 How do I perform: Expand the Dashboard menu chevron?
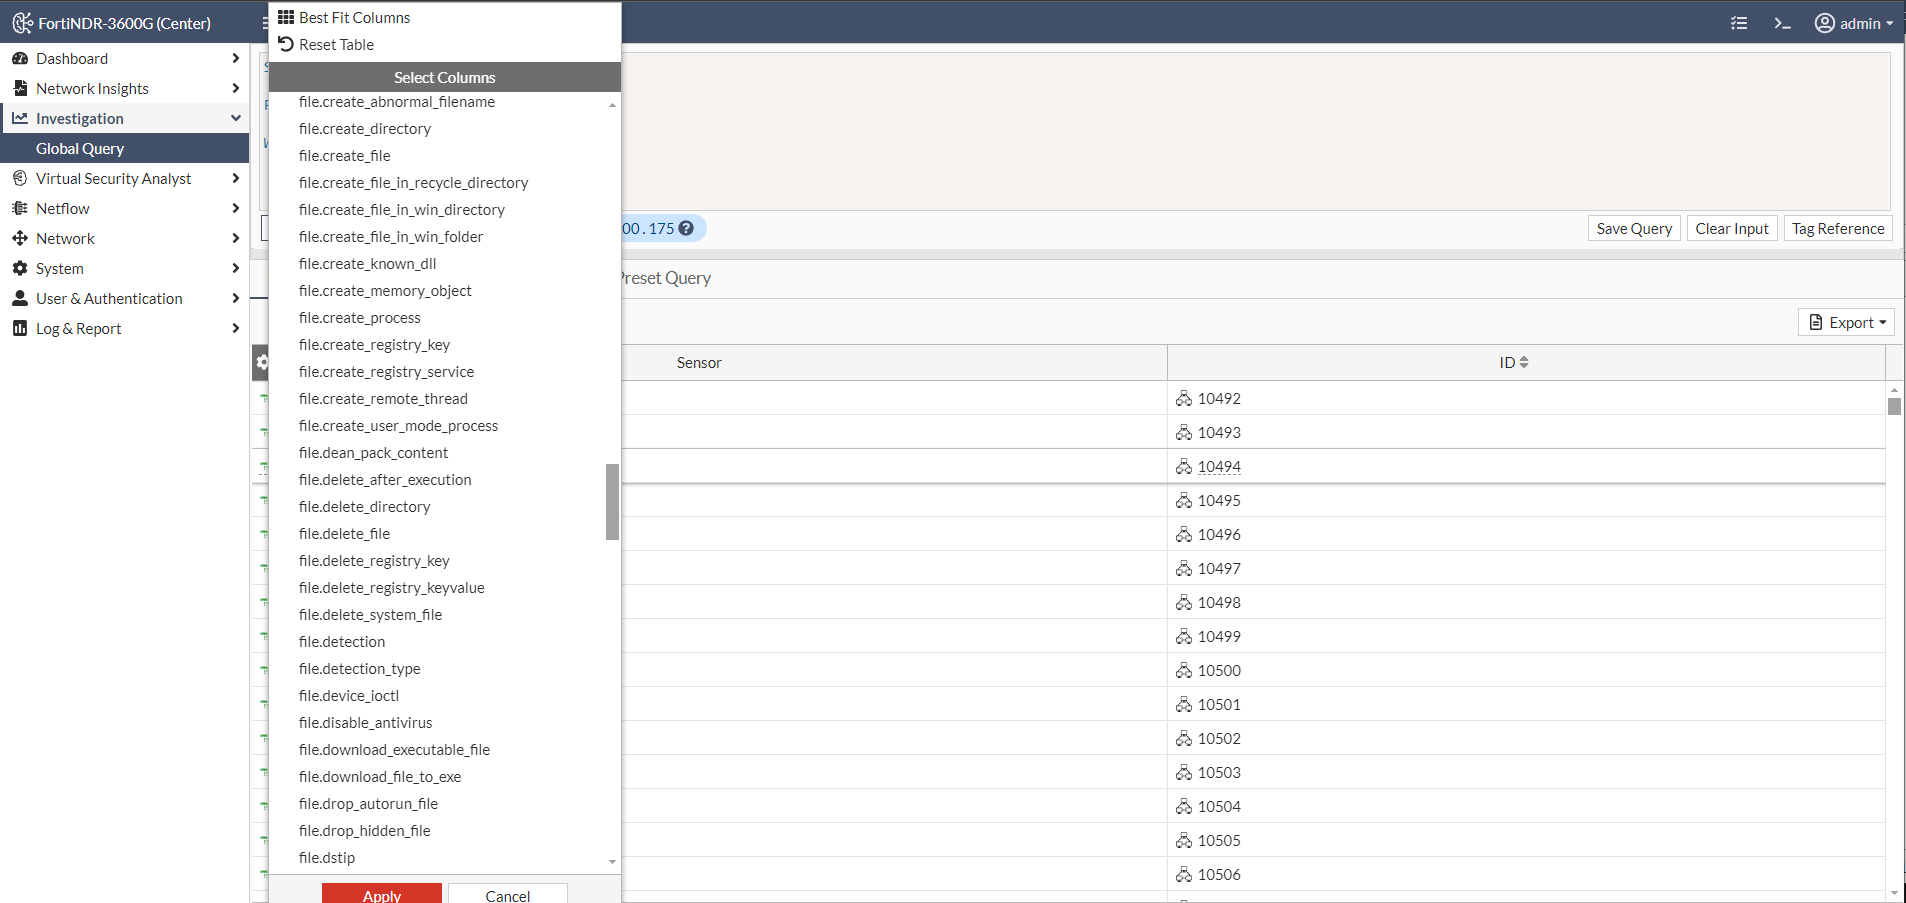click(x=236, y=58)
